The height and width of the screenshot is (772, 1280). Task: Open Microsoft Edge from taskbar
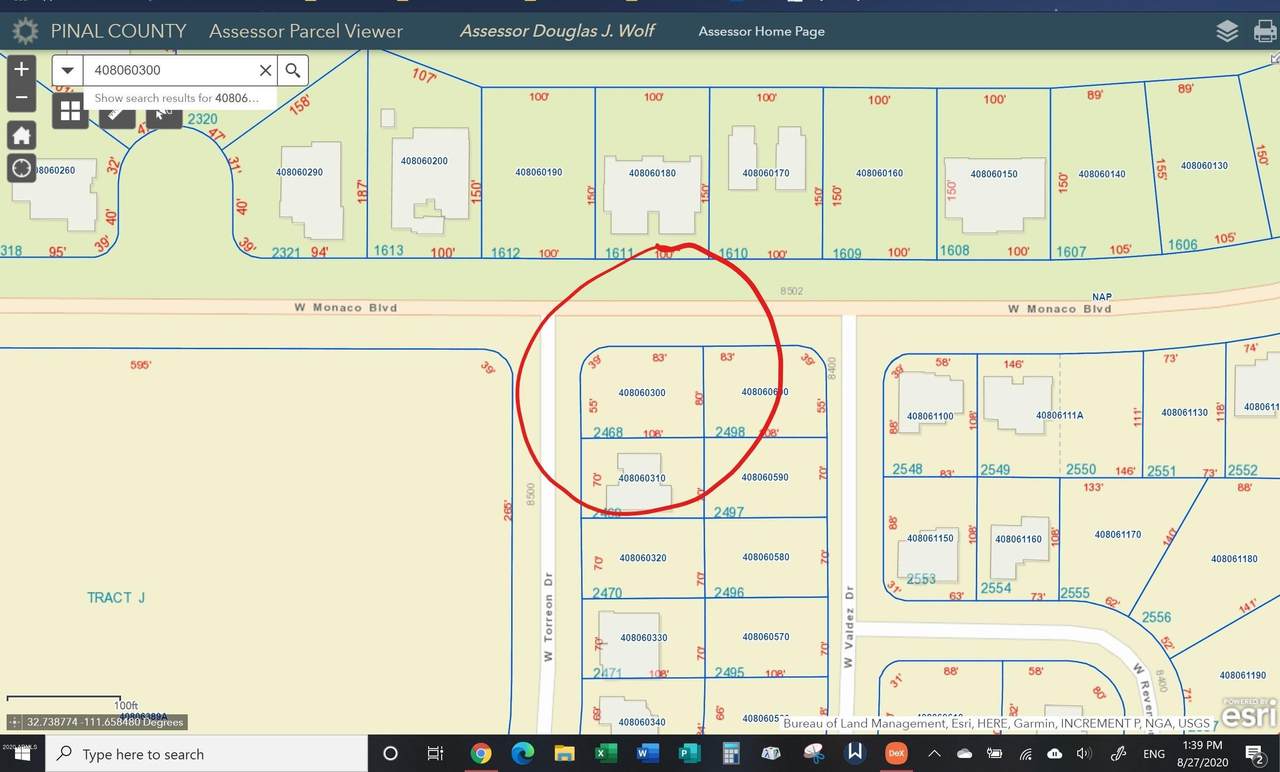point(523,754)
